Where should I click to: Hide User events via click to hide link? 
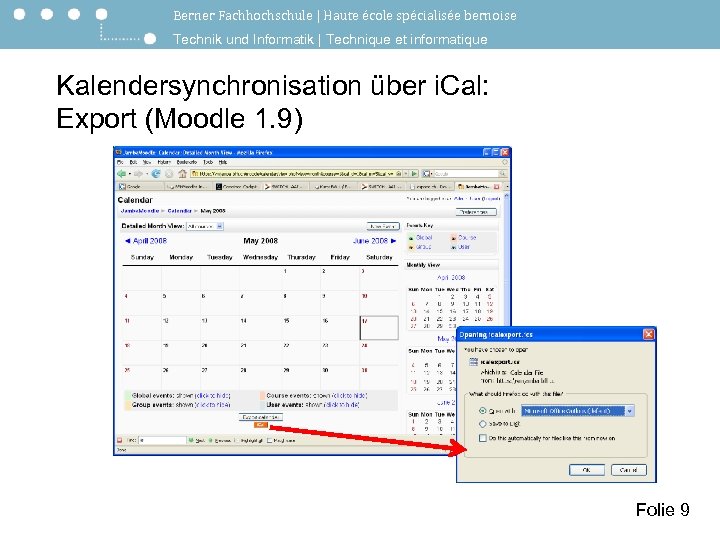pyautogui.click(x=342, y=405)
